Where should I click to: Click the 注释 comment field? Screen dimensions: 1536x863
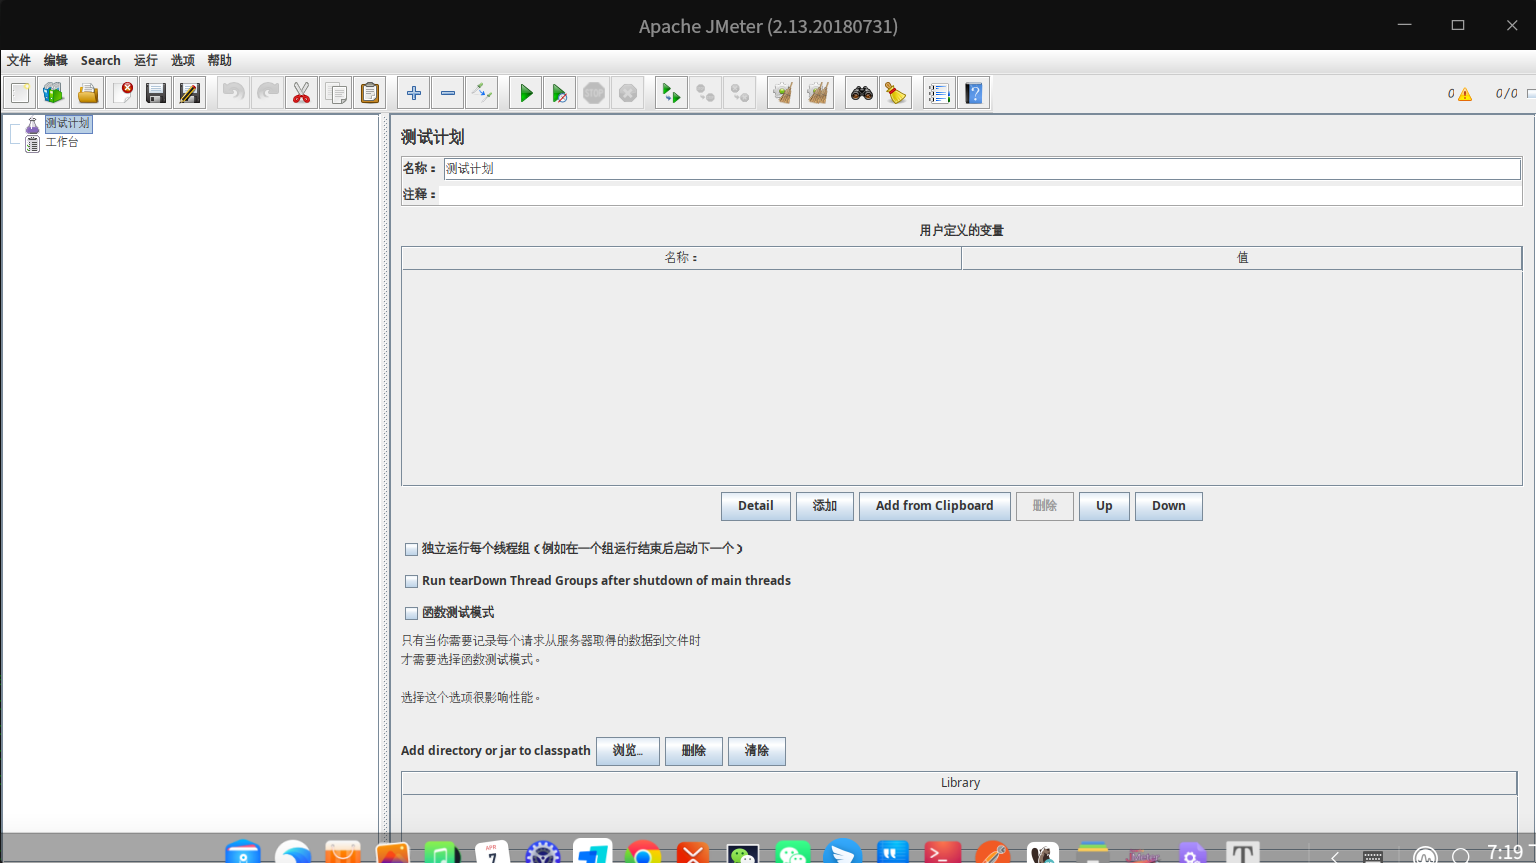[x=980, y=195]
